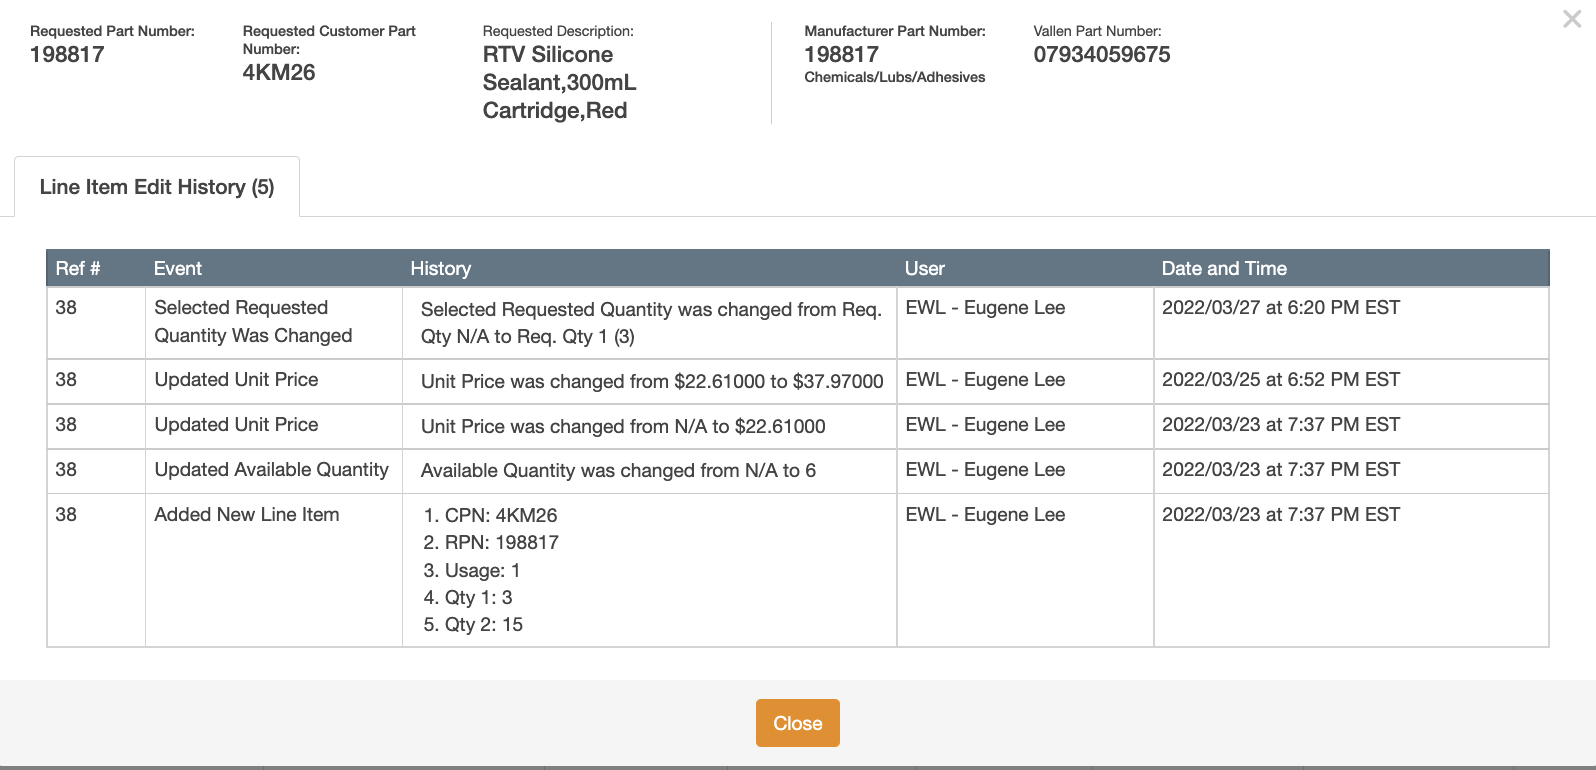Image resolution: width=1596 pixels, height=770 pixels.
Task: Select the Selected Requested Quantity Was Changed row
Action: coord(253,321)
